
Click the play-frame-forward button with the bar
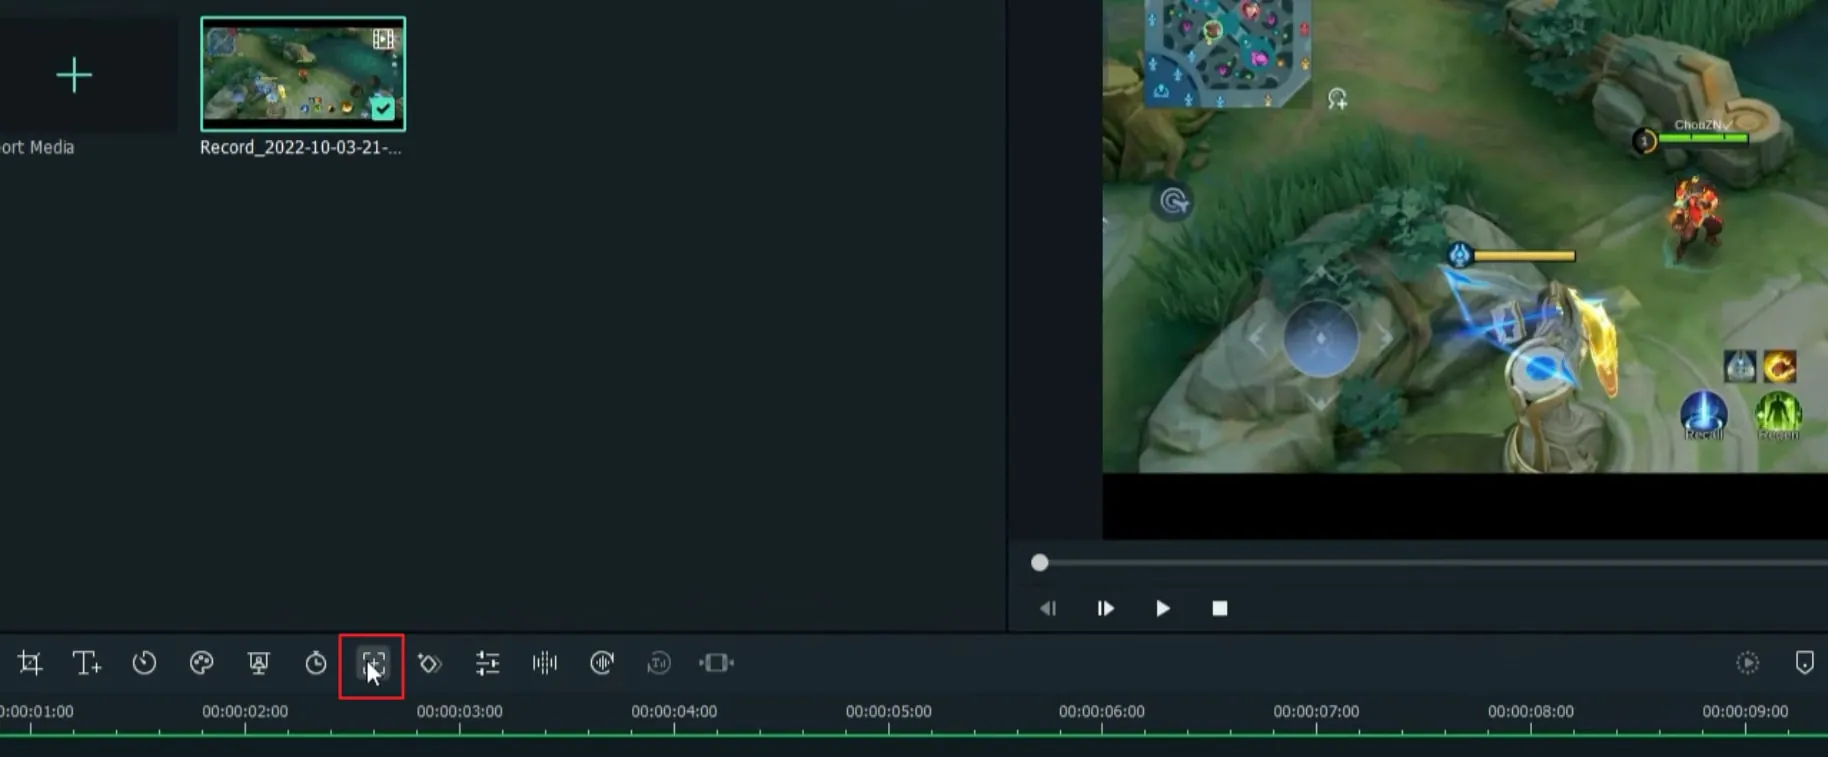pos(1105,608)
